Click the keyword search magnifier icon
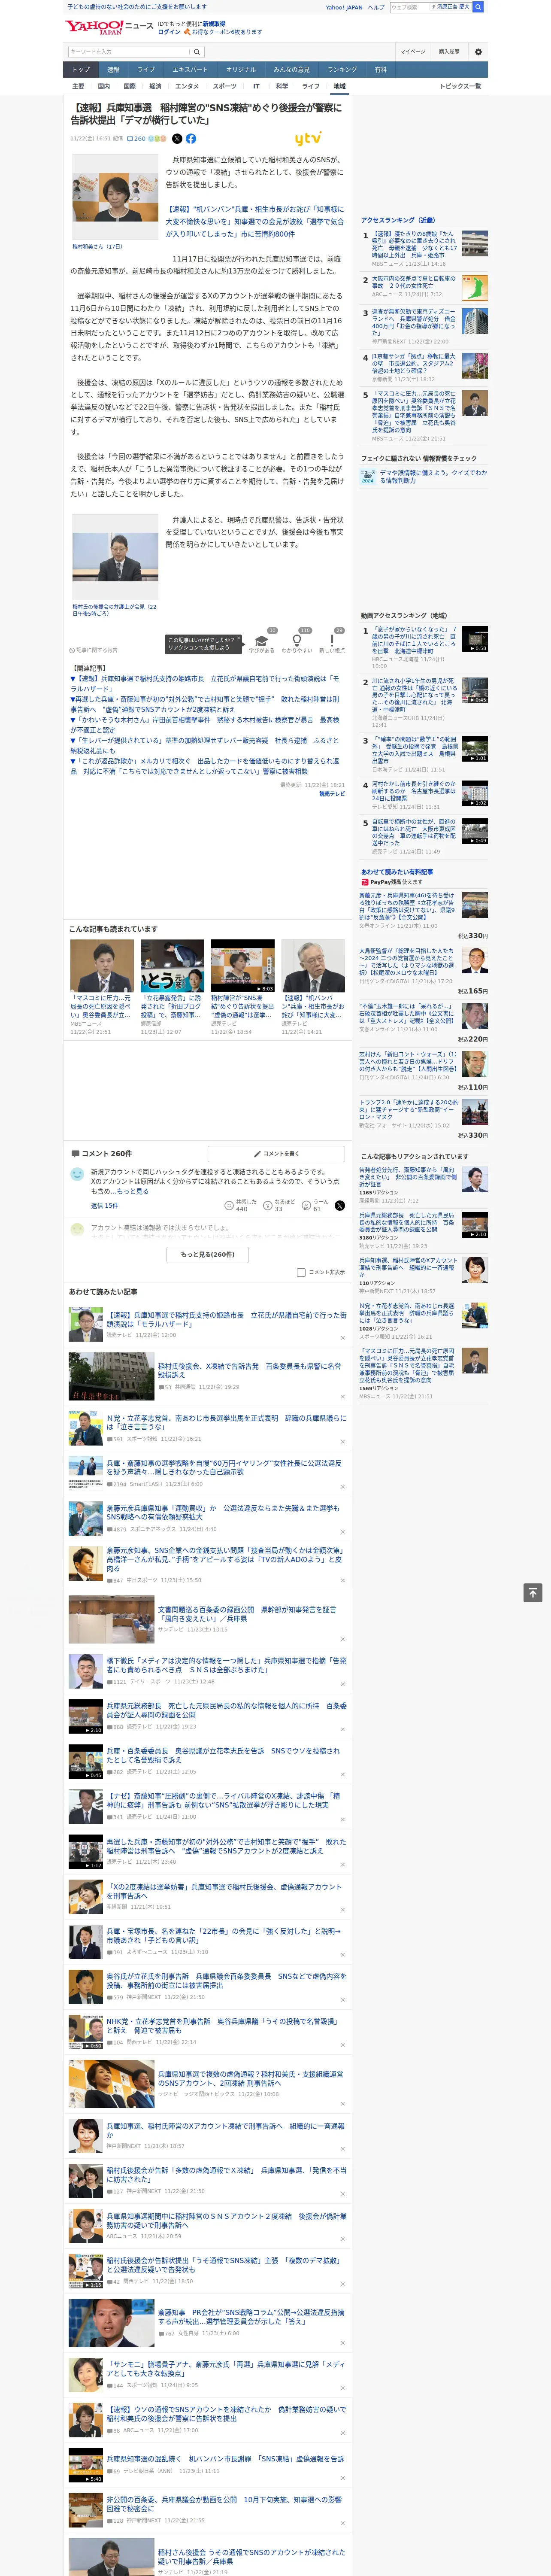This screenshot has height=2576, width=551. coord(197,52)
